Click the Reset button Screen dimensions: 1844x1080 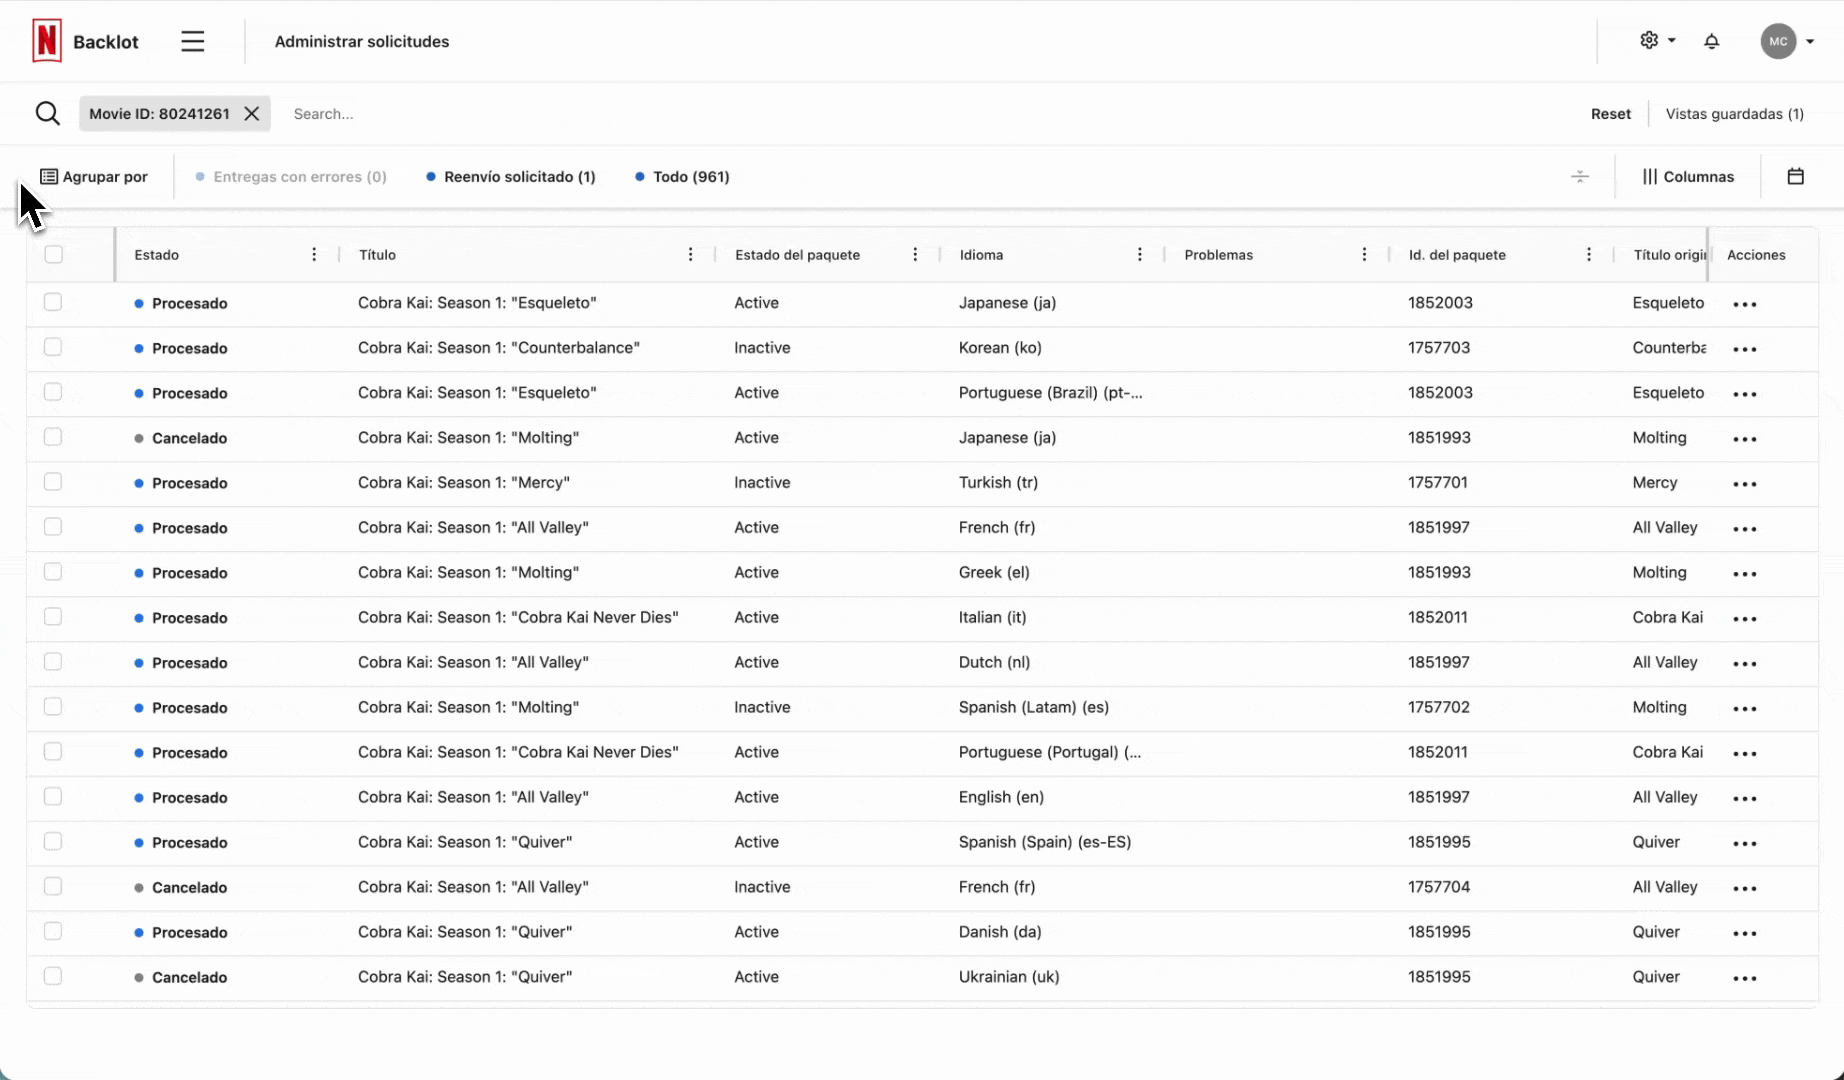(1610, 114)
